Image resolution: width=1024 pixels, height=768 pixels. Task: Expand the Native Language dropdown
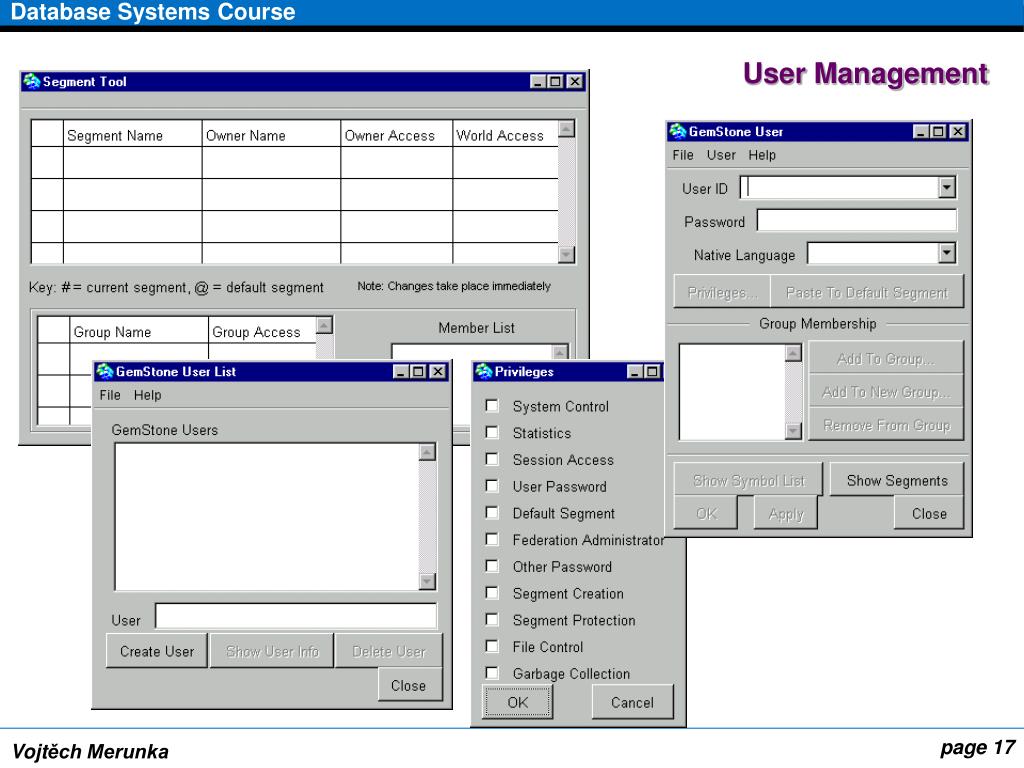tap(947, 253)
